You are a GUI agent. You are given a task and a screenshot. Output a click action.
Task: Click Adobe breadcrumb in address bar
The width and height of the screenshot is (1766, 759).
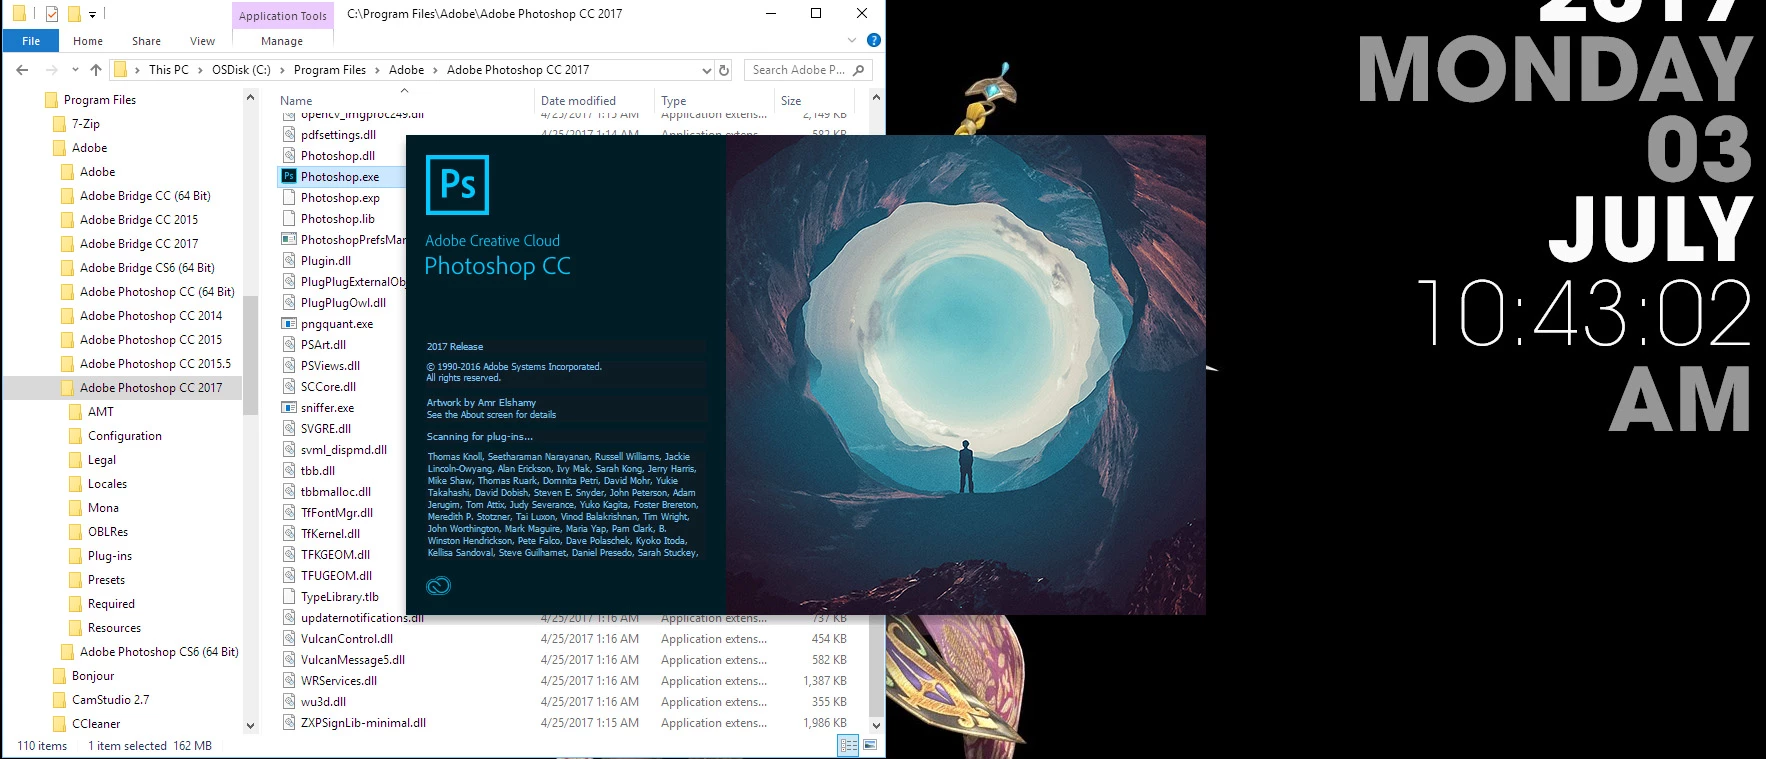pyautogui.click(x=406, y=70)
